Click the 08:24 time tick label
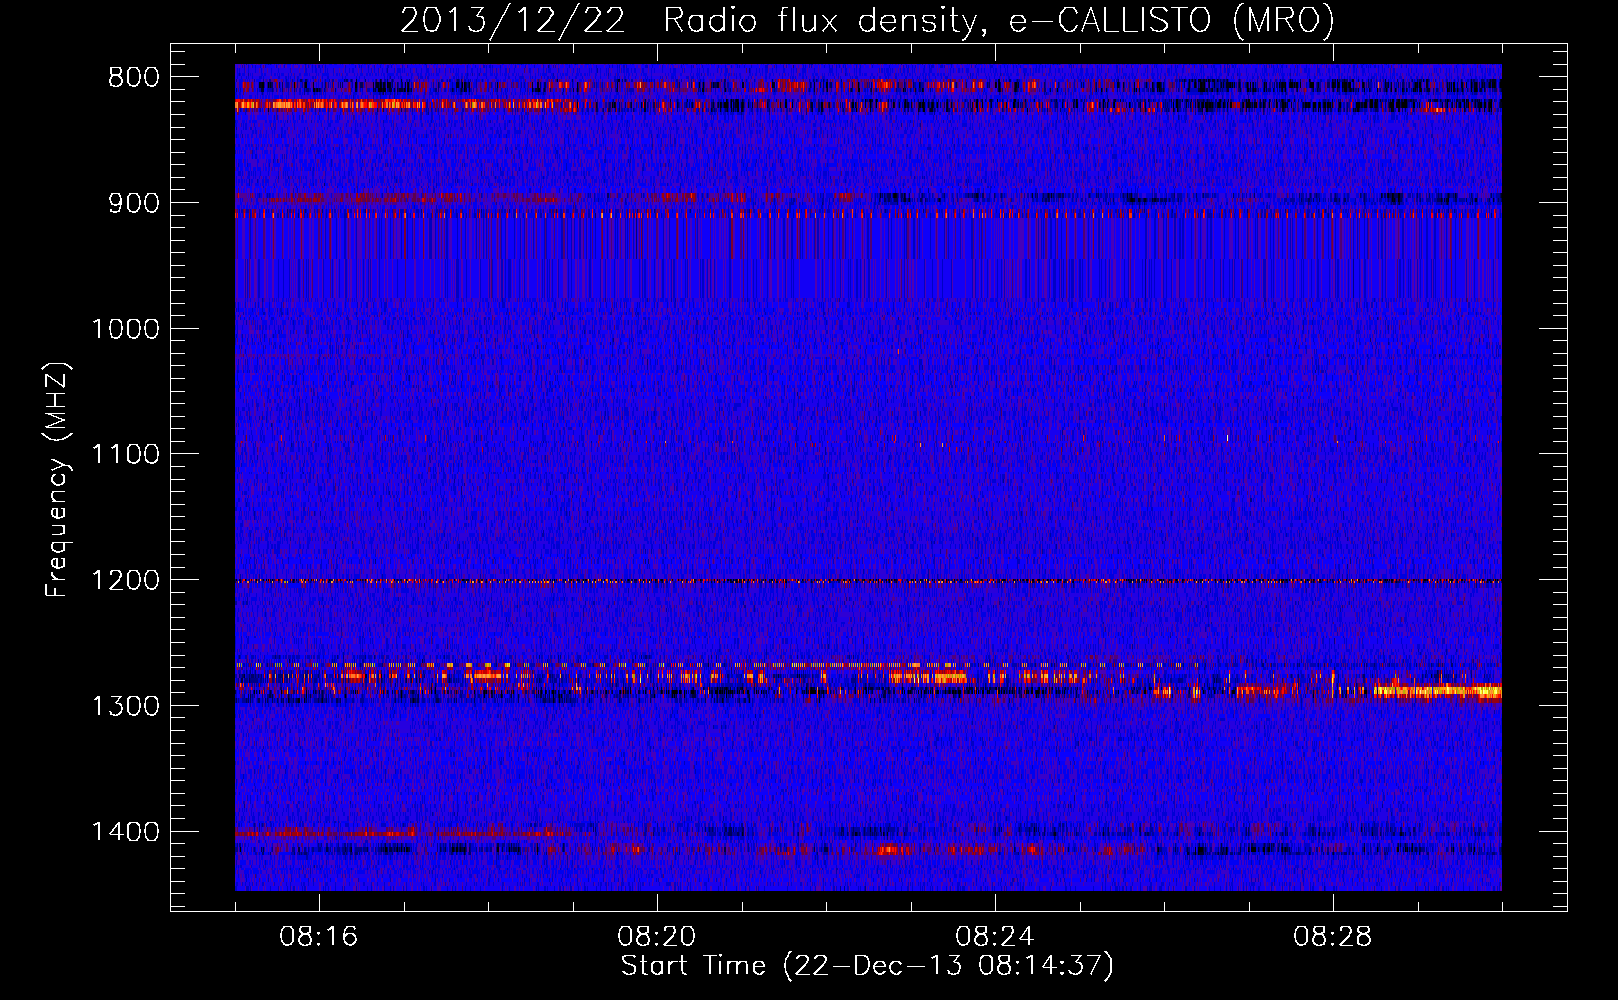This screenshot has width=1618, height=1000. coord(995,937)
